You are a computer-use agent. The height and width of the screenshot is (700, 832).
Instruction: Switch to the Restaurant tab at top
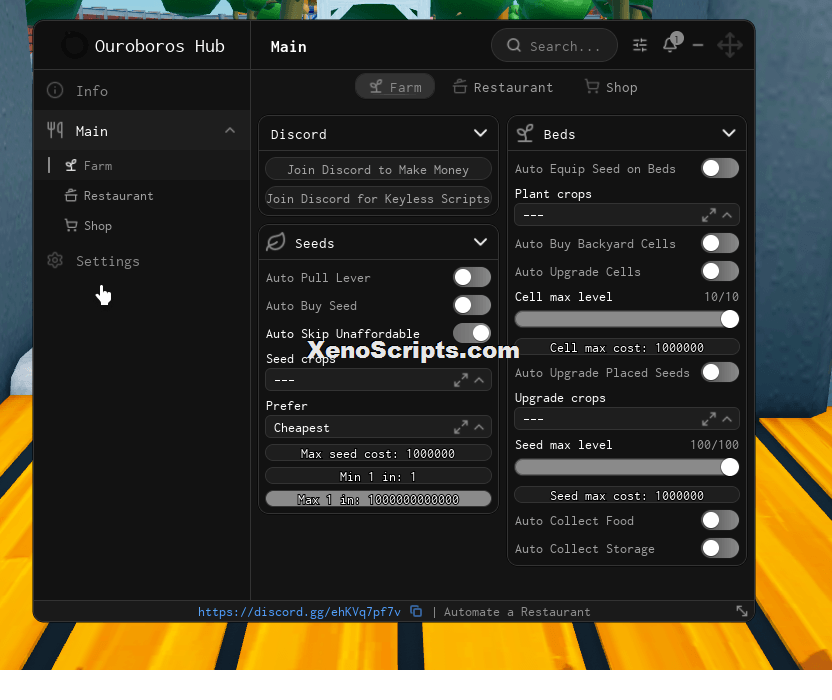pyautogui.click(x=502, y=87)
